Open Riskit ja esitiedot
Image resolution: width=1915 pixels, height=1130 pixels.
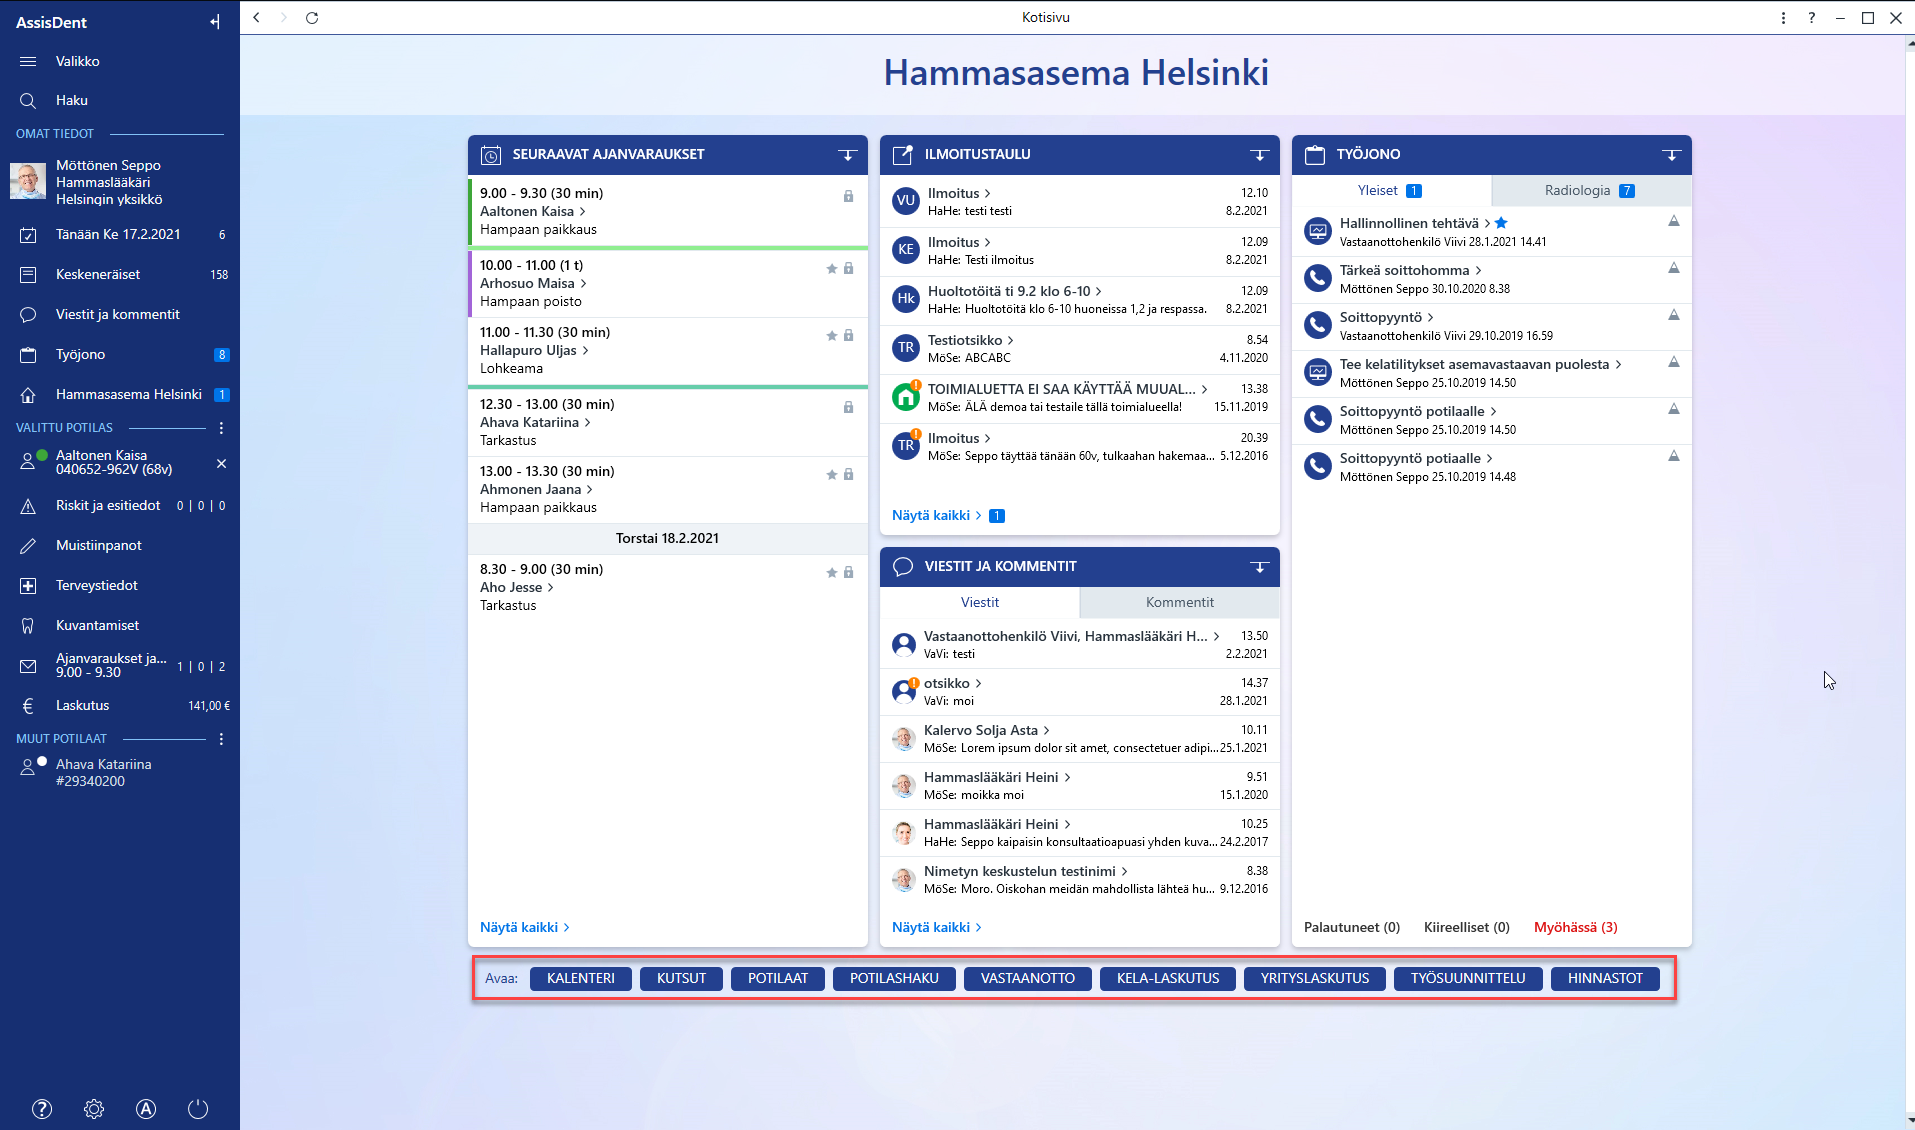pos(120,505)
